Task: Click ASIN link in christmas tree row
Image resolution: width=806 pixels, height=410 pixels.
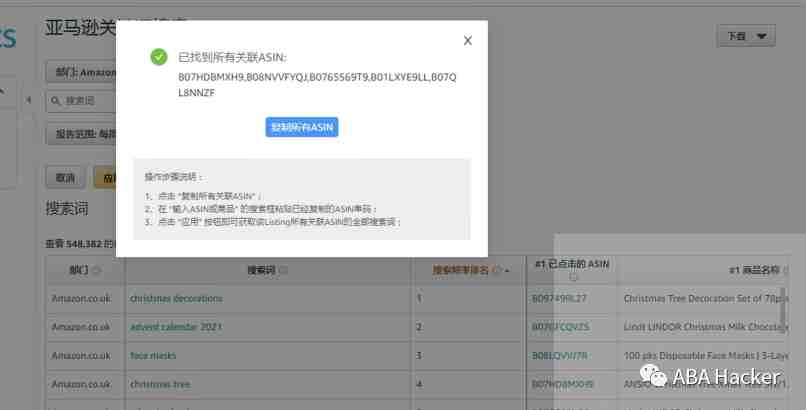Action: tap(562, 384)
